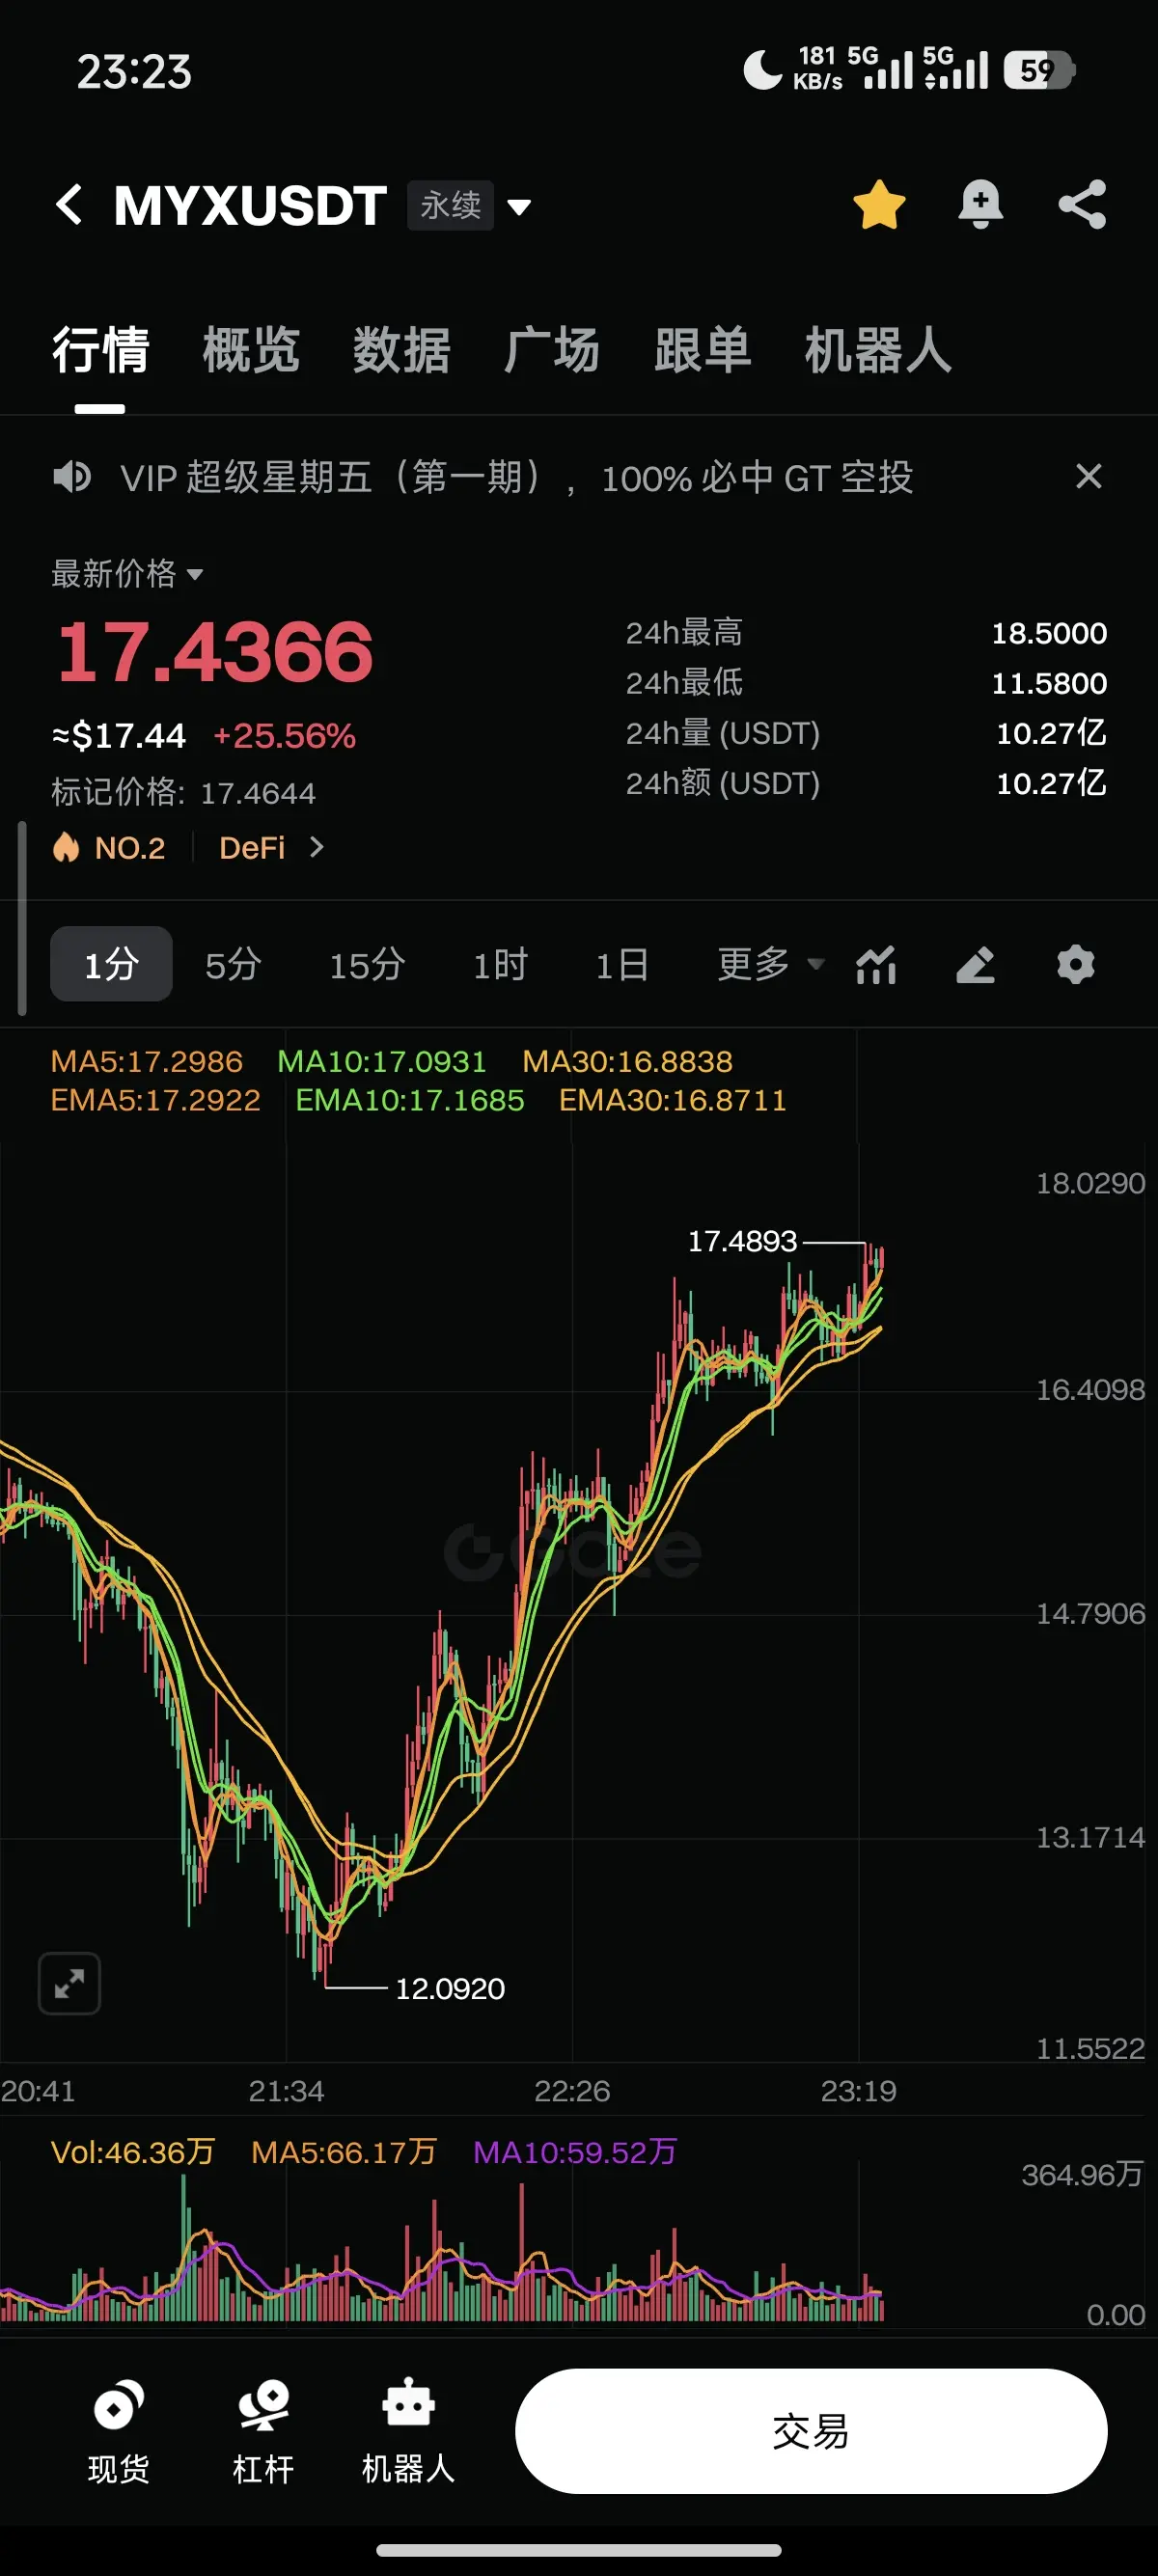Tap the Vol:46.36万 volume label
Screen dimensions: 1158x2576
[x=133, y=2152]
